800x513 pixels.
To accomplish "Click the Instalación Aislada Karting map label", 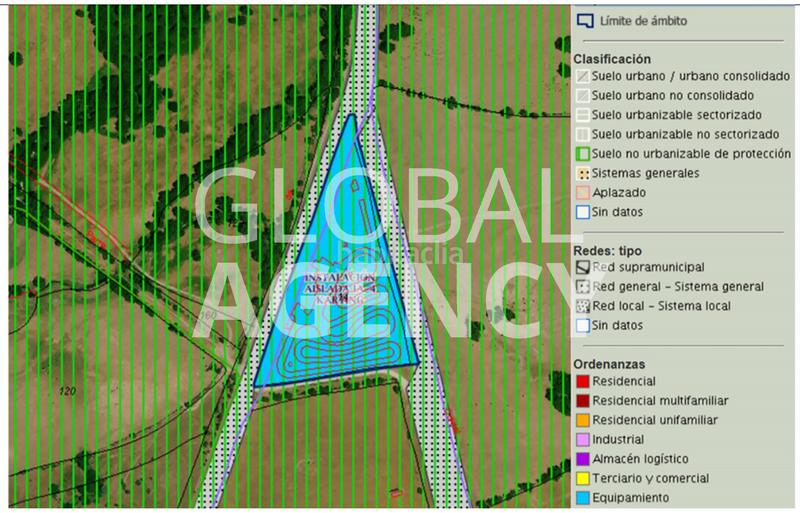I will 340,287.
